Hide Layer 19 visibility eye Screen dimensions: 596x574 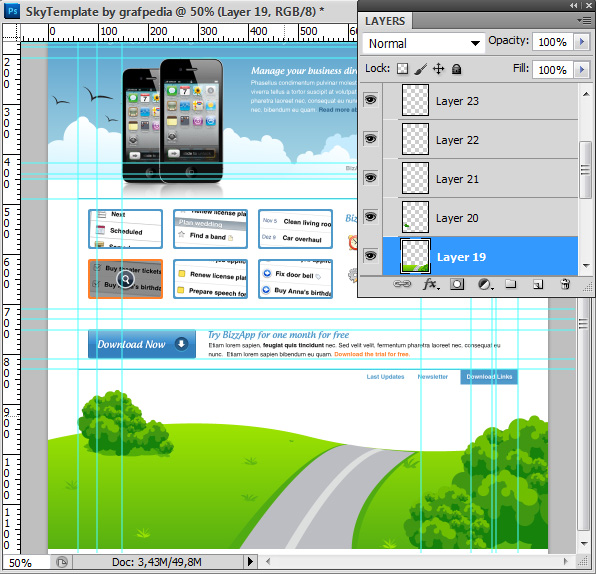(371, 255)
